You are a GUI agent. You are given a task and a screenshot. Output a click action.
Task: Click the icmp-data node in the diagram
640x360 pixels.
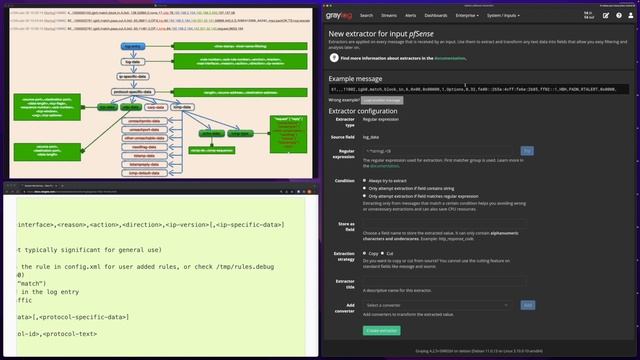coord(182,107)
